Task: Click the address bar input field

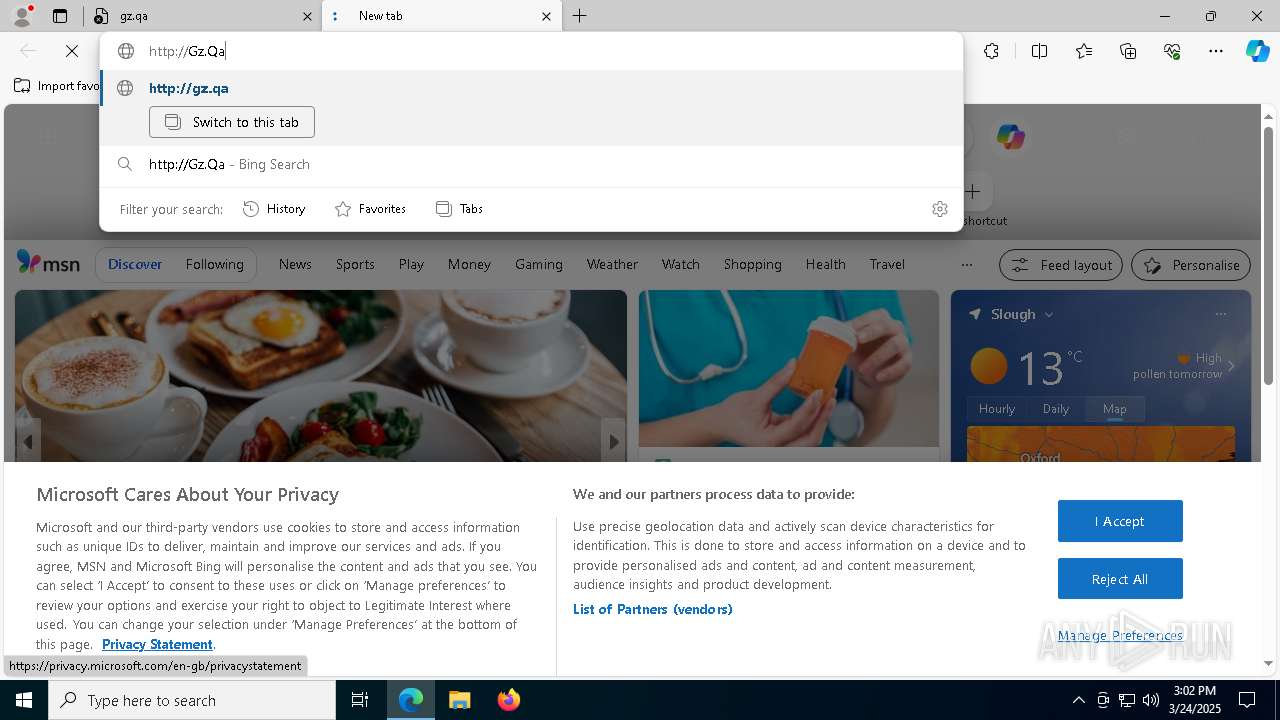Action: tap(531, 51)
